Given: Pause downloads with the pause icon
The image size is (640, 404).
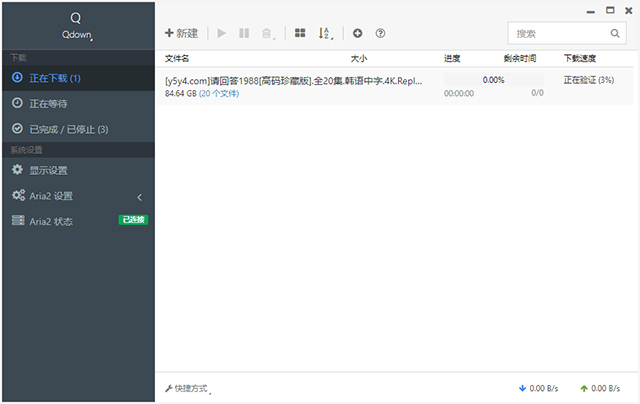Looking at the screenshot, I should 244,33.
